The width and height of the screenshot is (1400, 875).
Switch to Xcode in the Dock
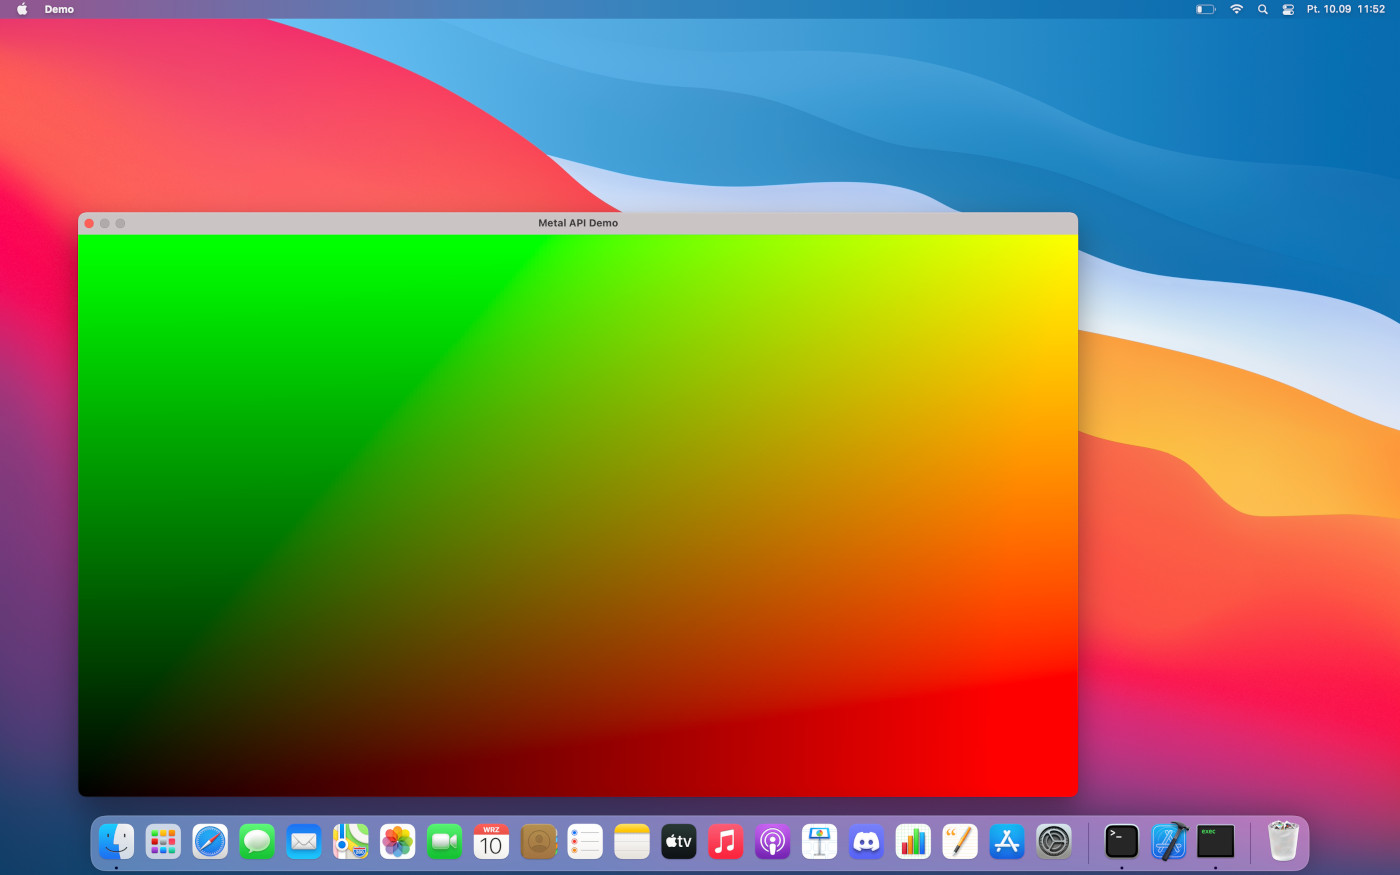(1169, 841)
